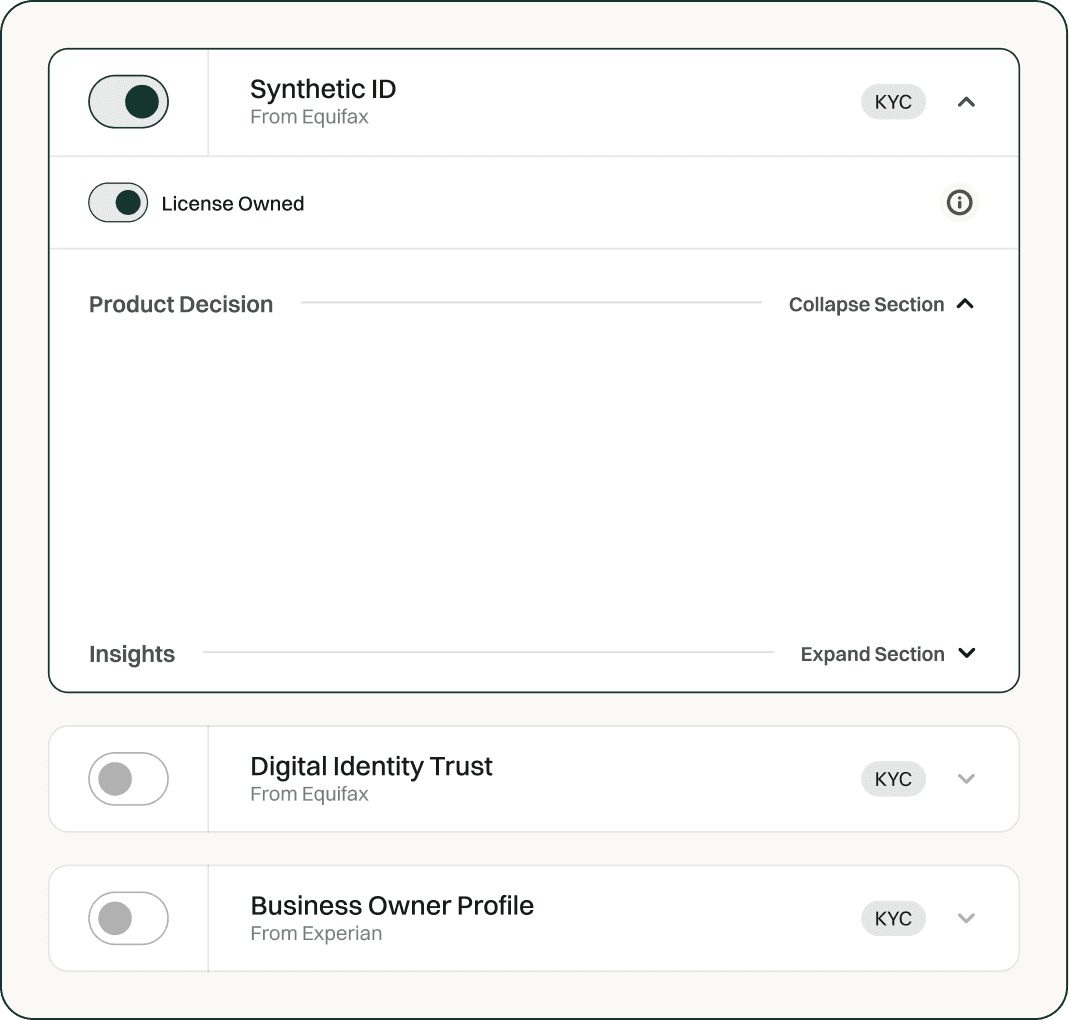Click the Product Decision section heading
1069x1020 pixels.
click(x=181, y=304)
